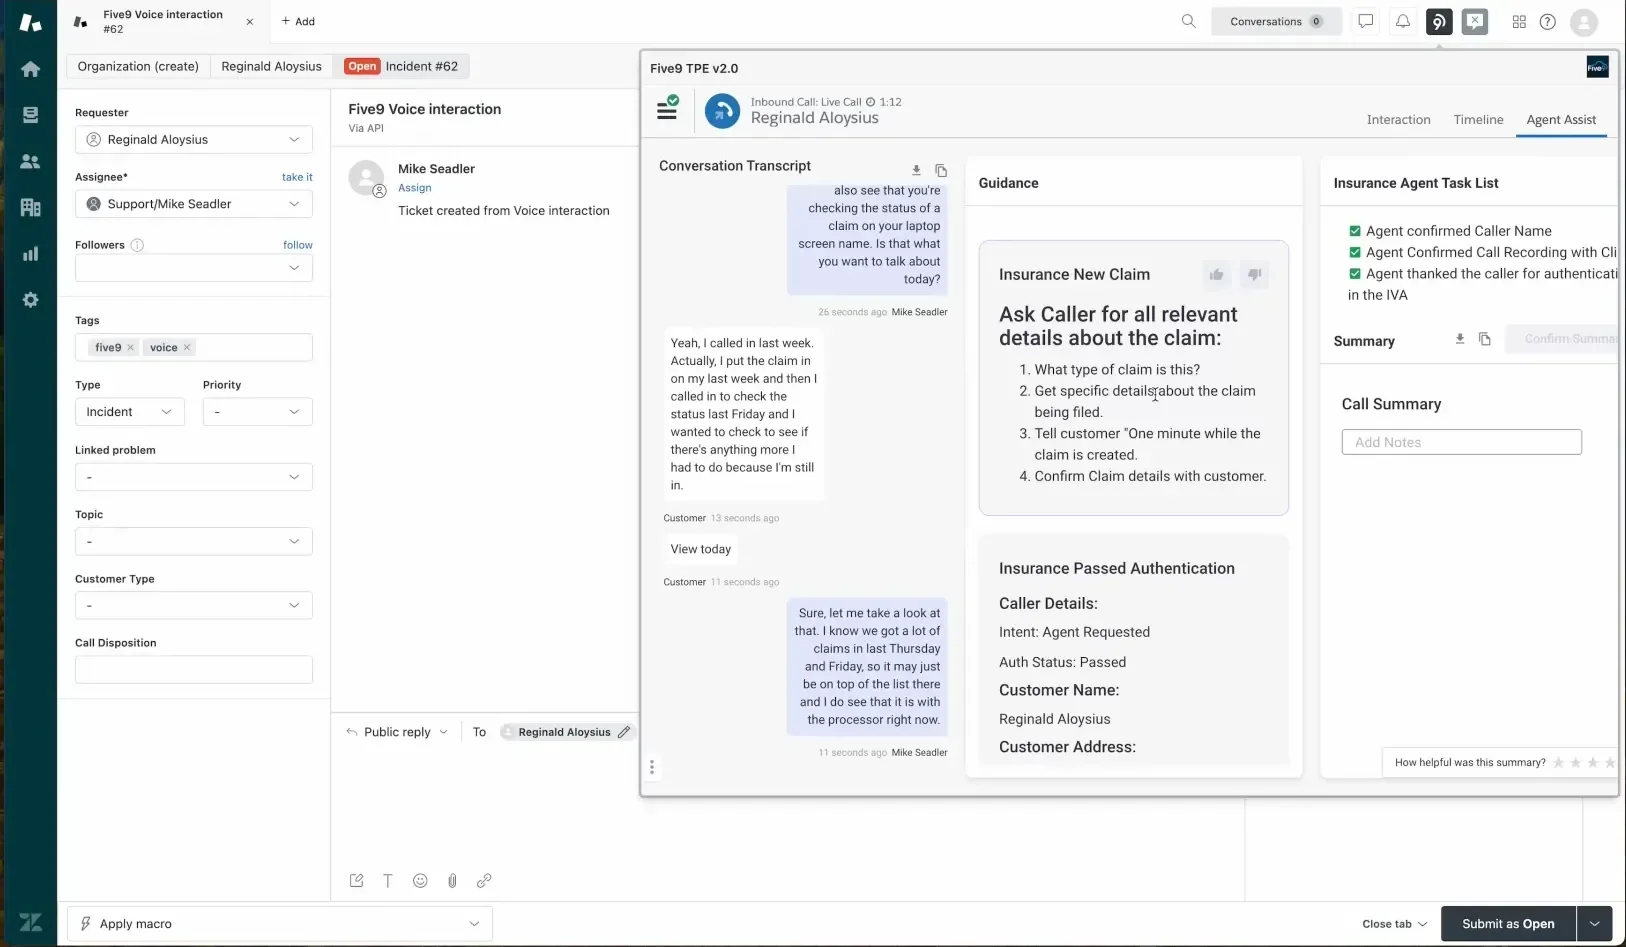
Task: Open the notifications bell
Action: (x=1403, y=21)
